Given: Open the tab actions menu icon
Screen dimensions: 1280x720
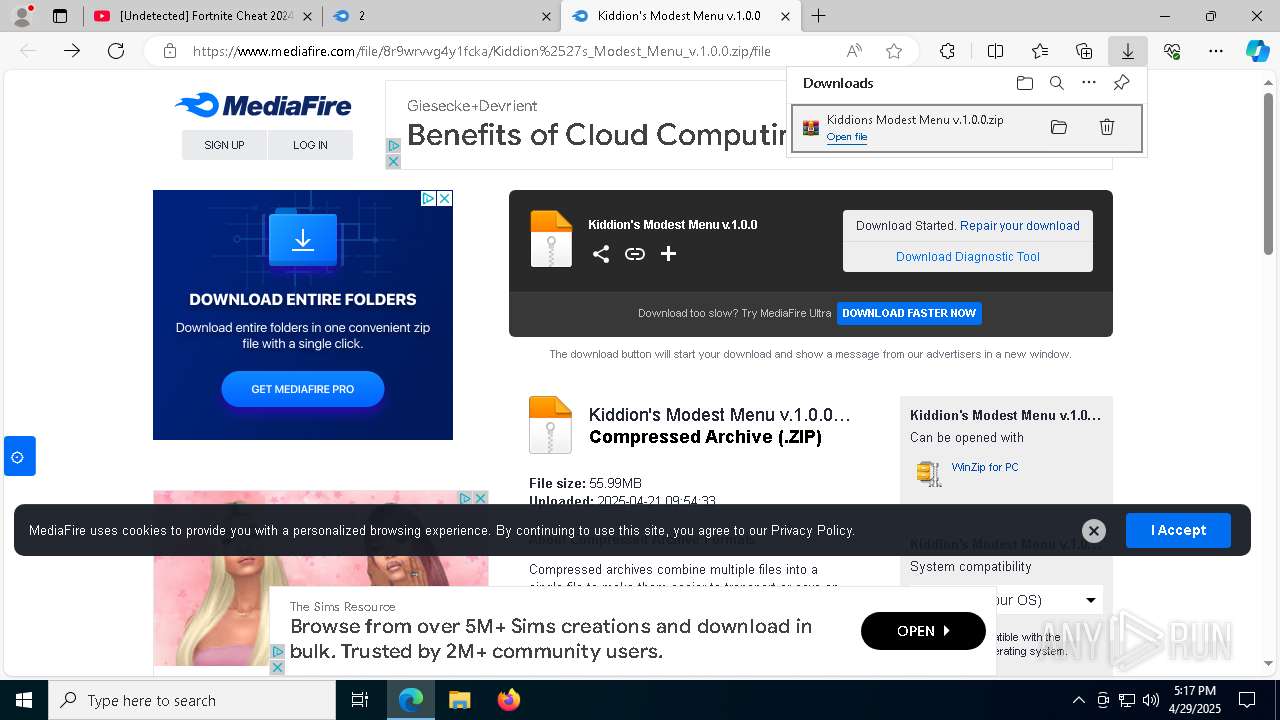Looking at the screenshot, I should tap(60, 16).
